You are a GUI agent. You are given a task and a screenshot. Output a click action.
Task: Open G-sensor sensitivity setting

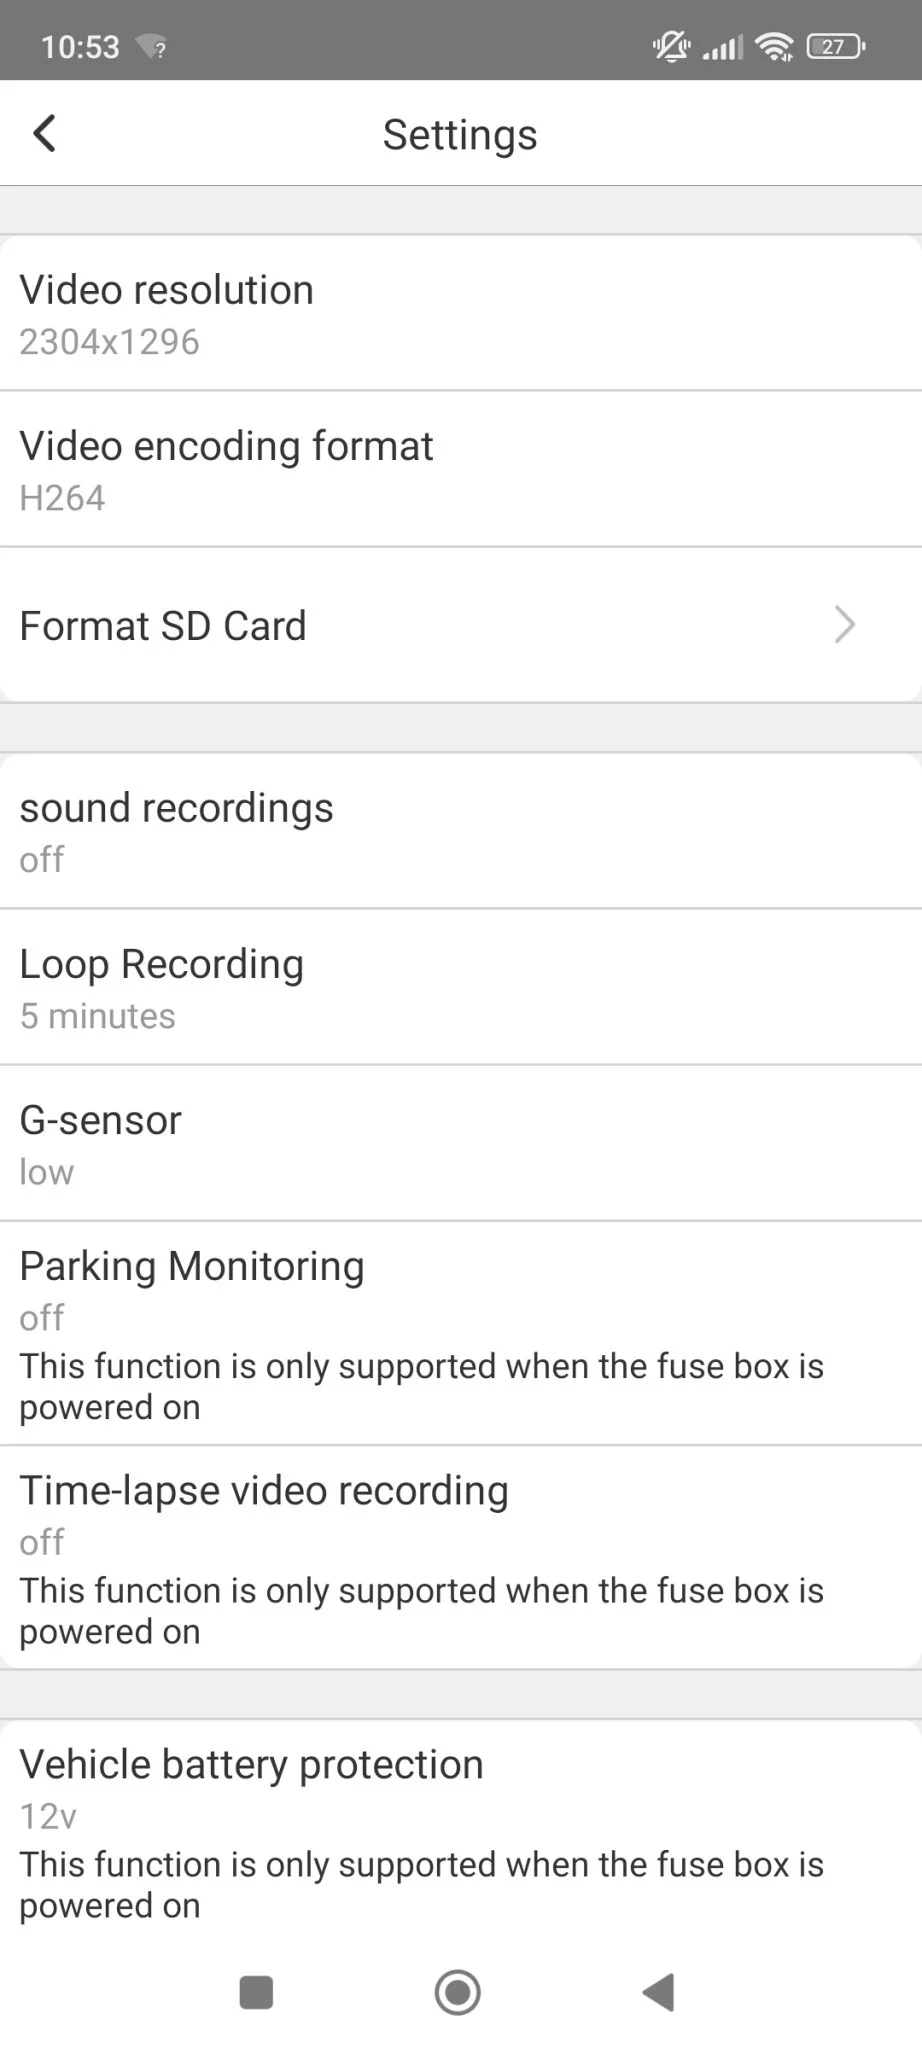point(460,1143)
